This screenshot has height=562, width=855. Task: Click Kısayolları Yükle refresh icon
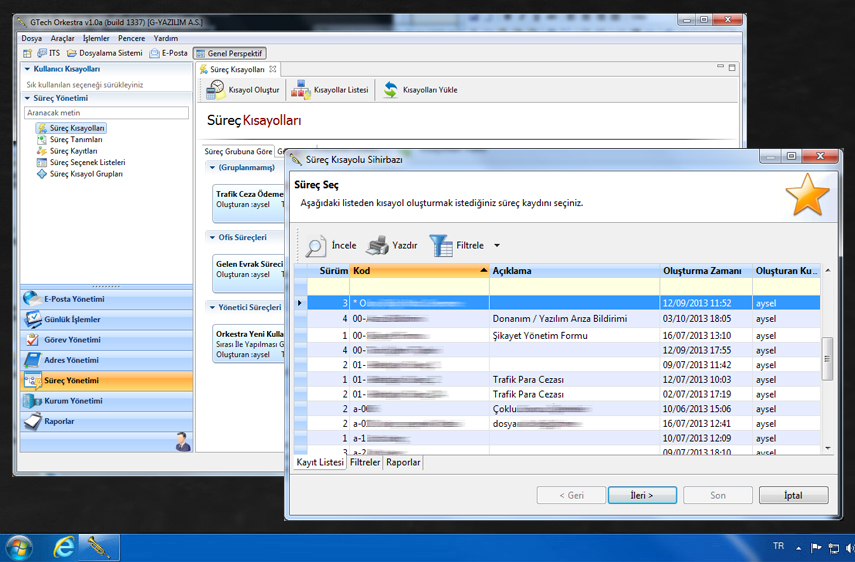click(390, 90)
